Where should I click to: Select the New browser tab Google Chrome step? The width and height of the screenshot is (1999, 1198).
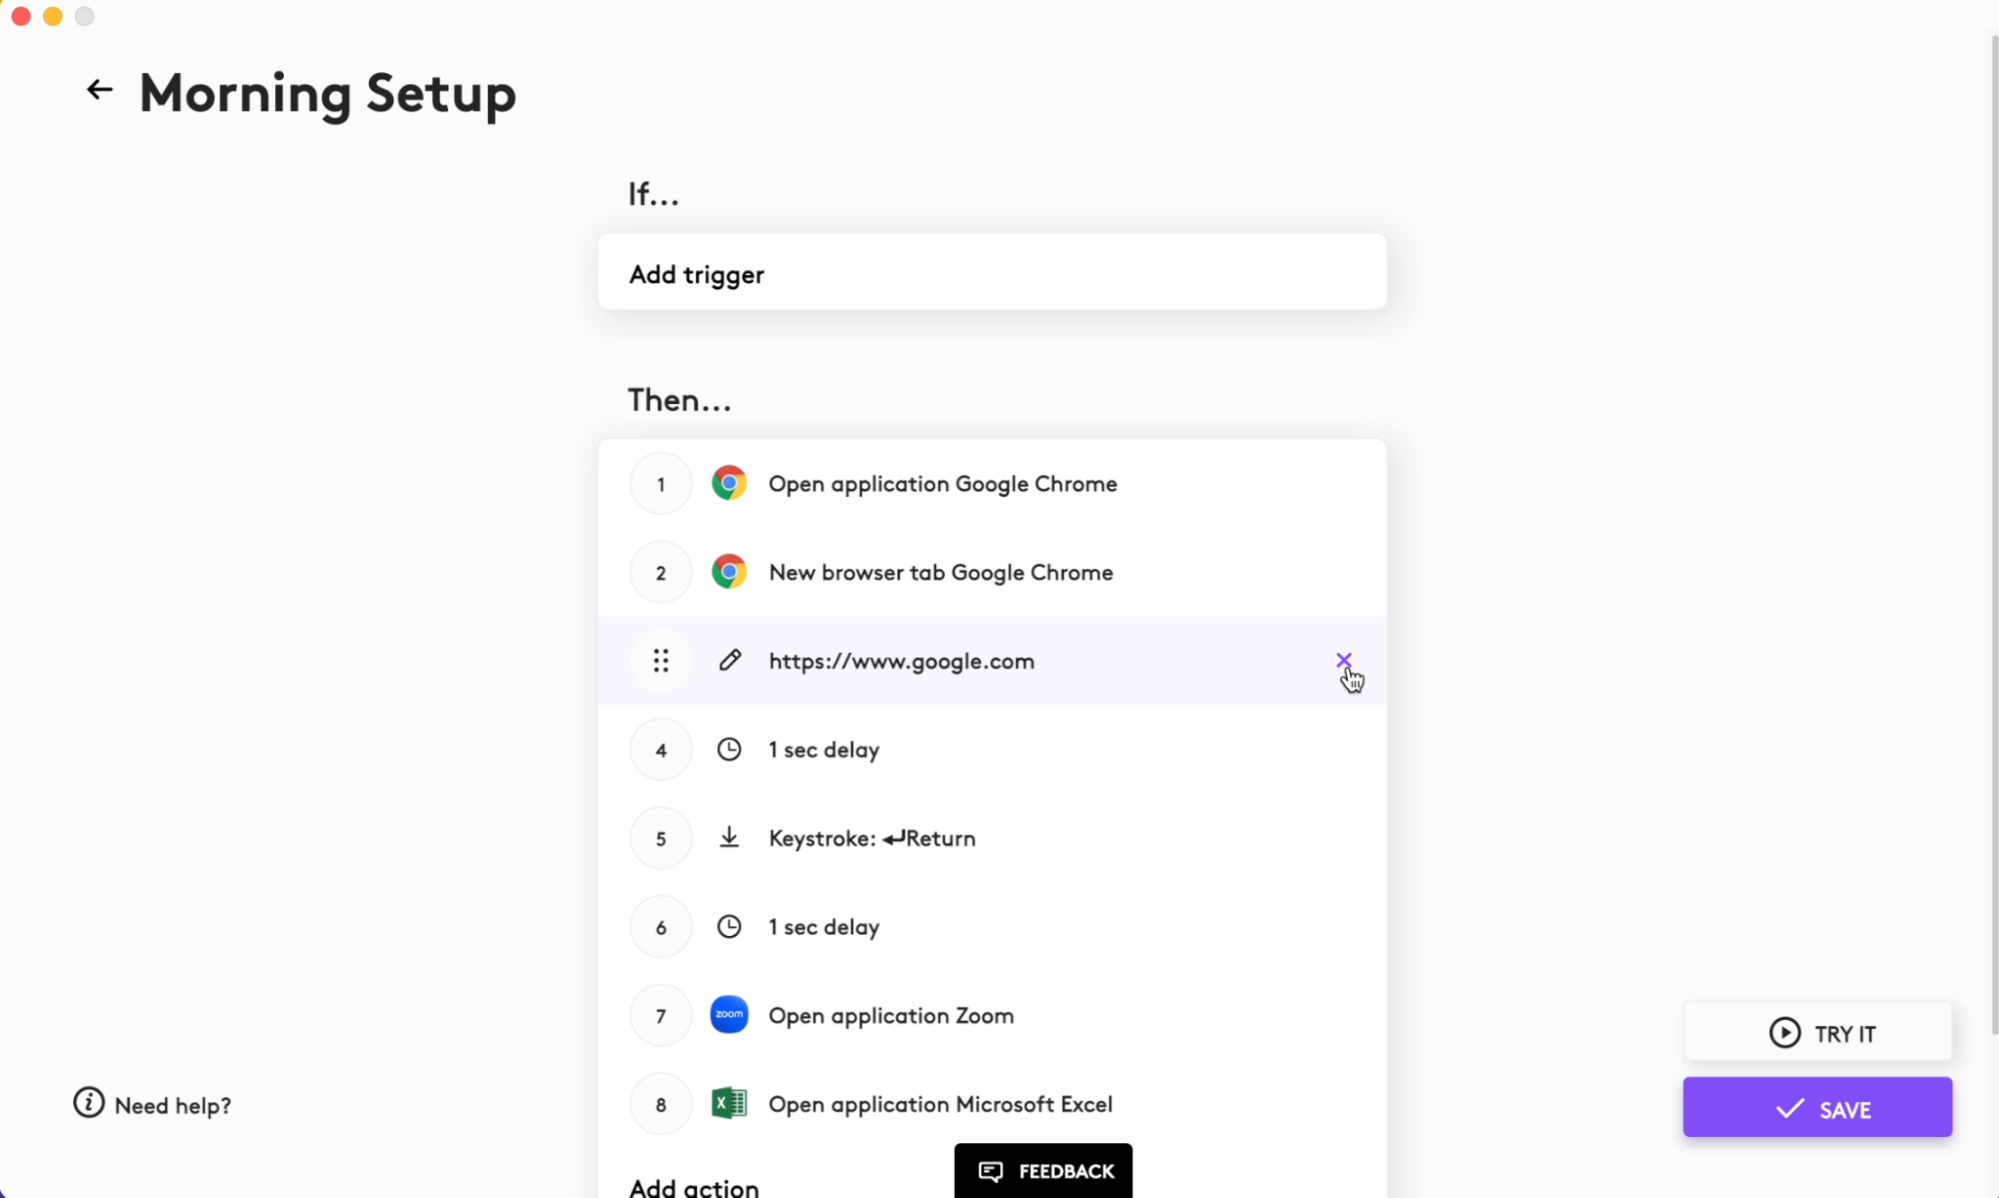(940, 573)
